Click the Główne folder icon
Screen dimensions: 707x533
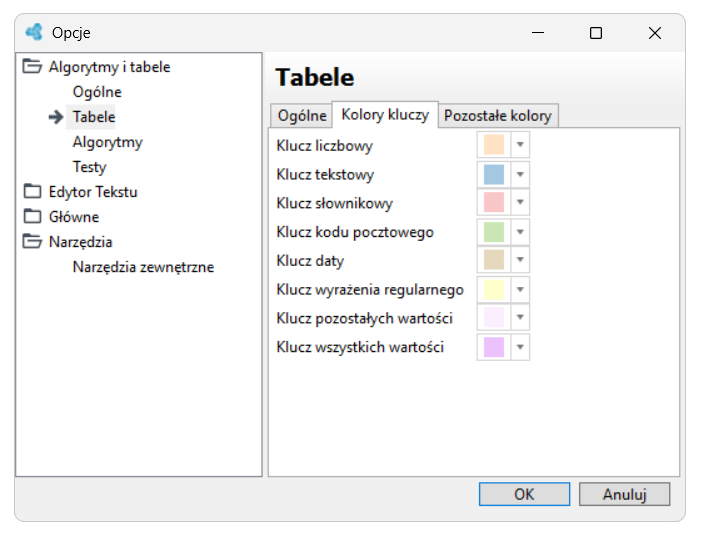[32, 216]
